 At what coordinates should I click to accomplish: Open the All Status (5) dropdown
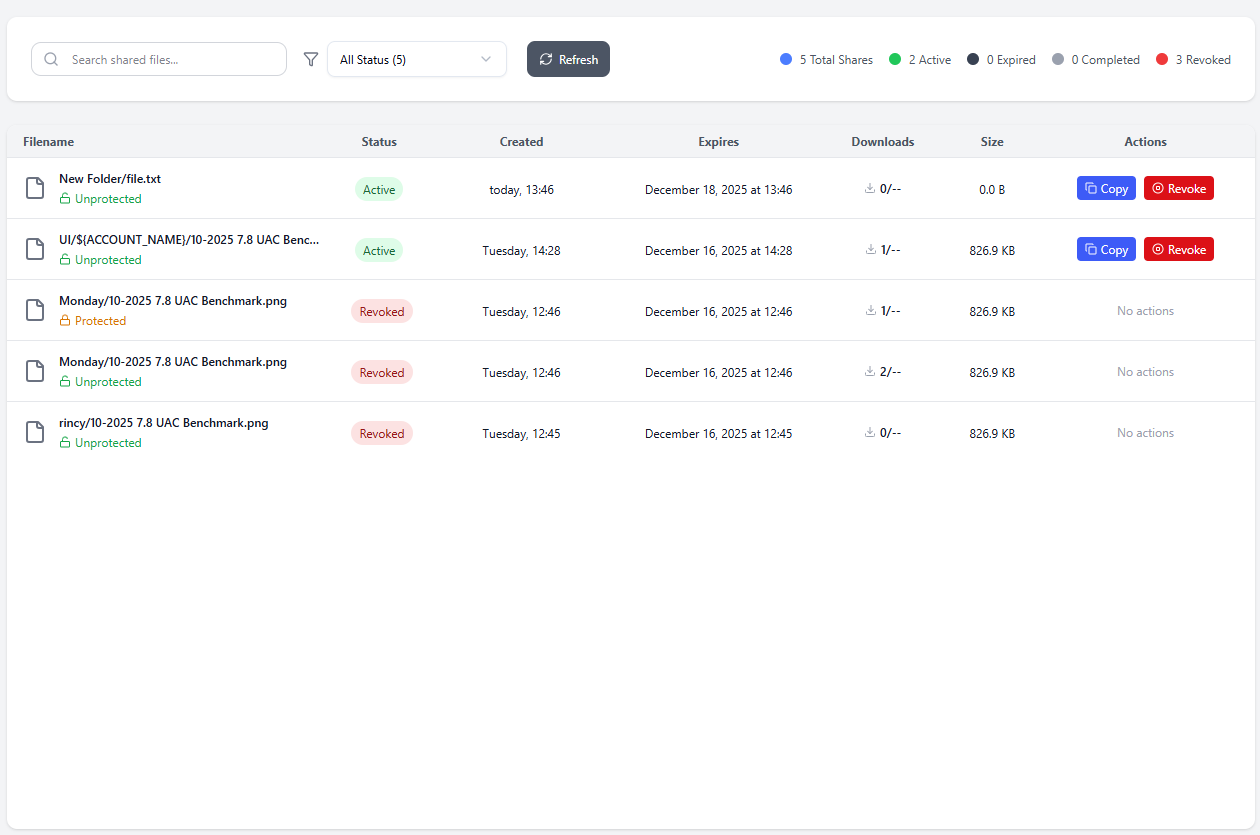coord(416,60)
